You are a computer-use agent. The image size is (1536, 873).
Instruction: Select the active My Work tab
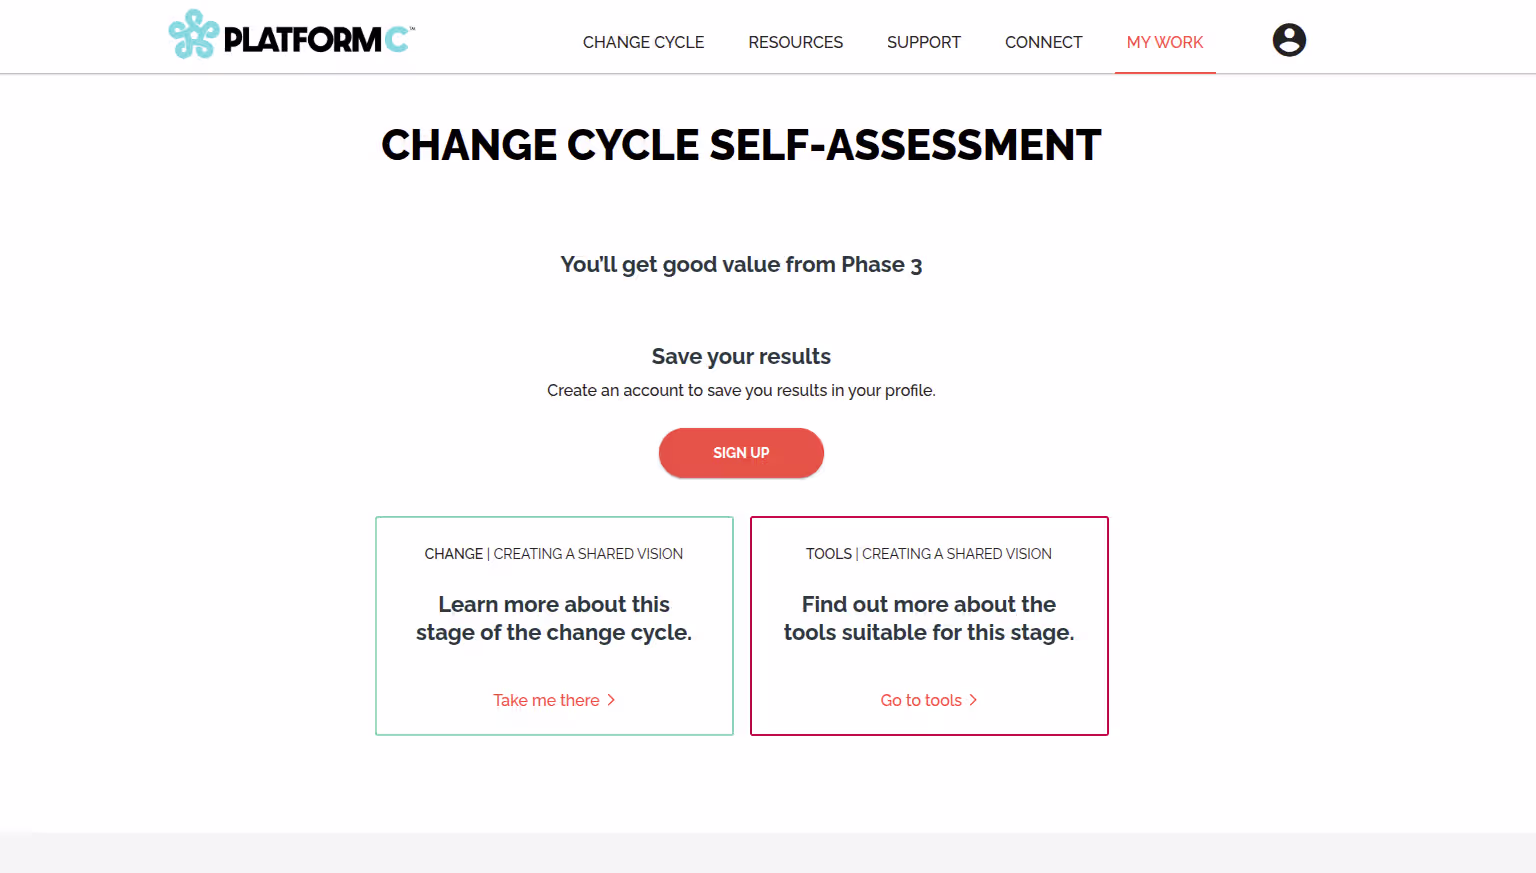tap(1164, 42)
